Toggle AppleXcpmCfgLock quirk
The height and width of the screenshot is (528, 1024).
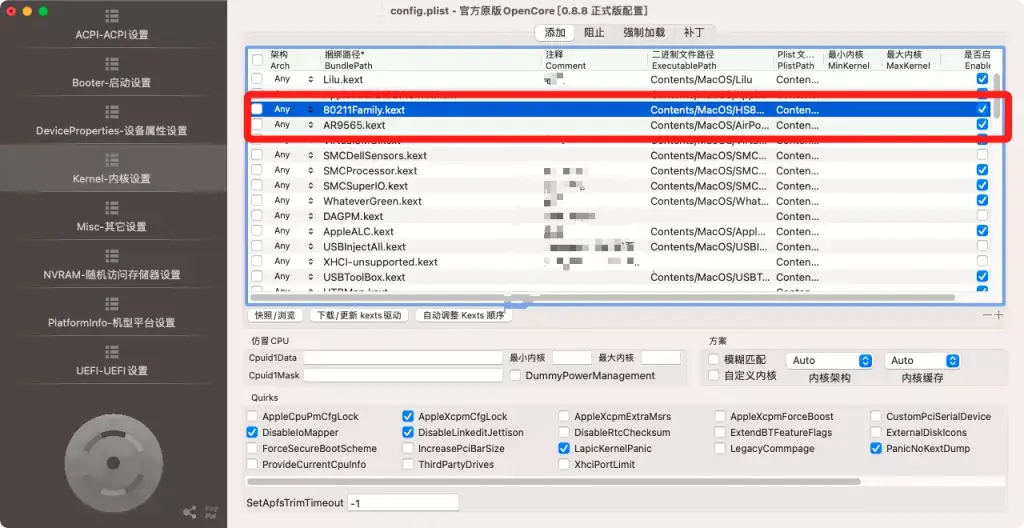(x=408, y=416)
